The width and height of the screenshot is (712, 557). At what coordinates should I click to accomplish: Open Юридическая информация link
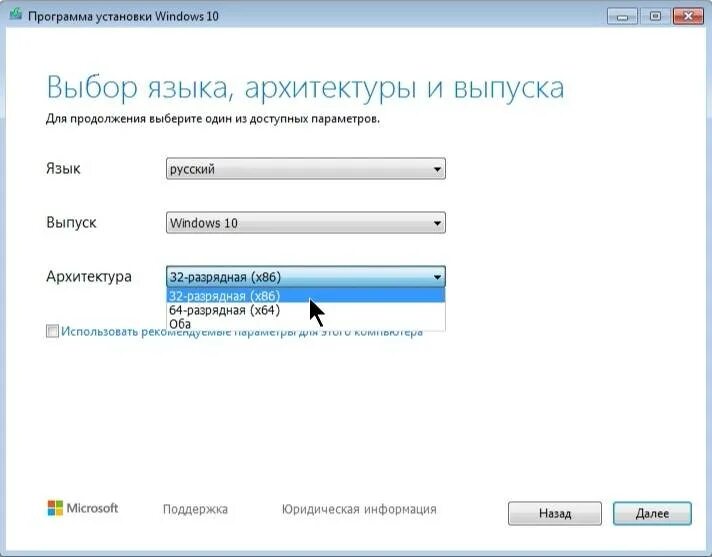359,509
